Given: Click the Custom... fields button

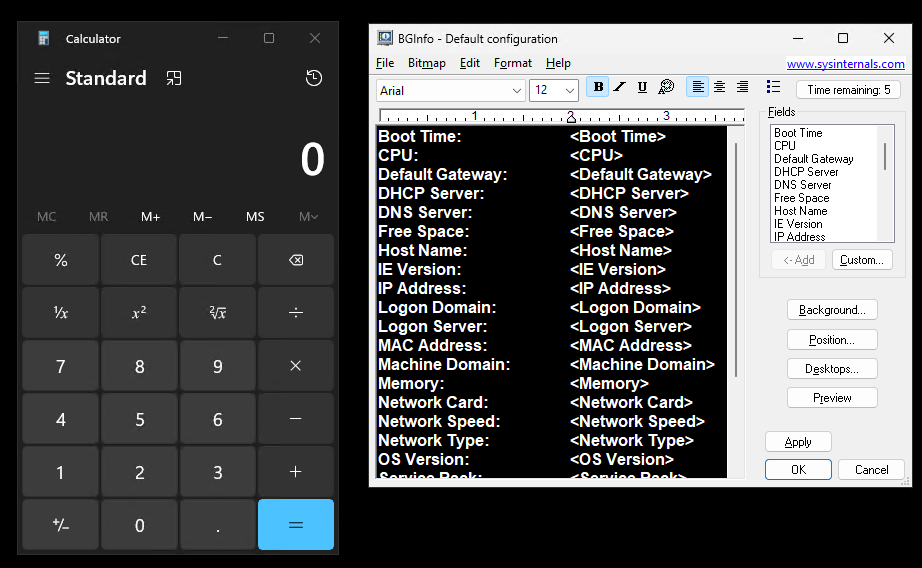Looking at the screenshot, I should 861,260.
